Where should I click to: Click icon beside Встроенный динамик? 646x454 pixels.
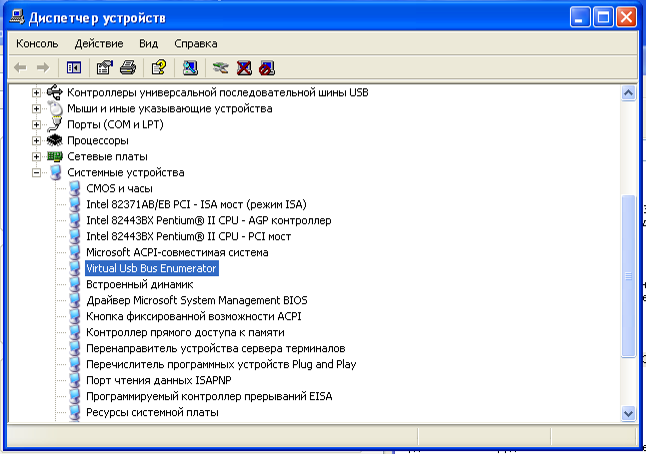pyautogui.click(x=75, y=284)
